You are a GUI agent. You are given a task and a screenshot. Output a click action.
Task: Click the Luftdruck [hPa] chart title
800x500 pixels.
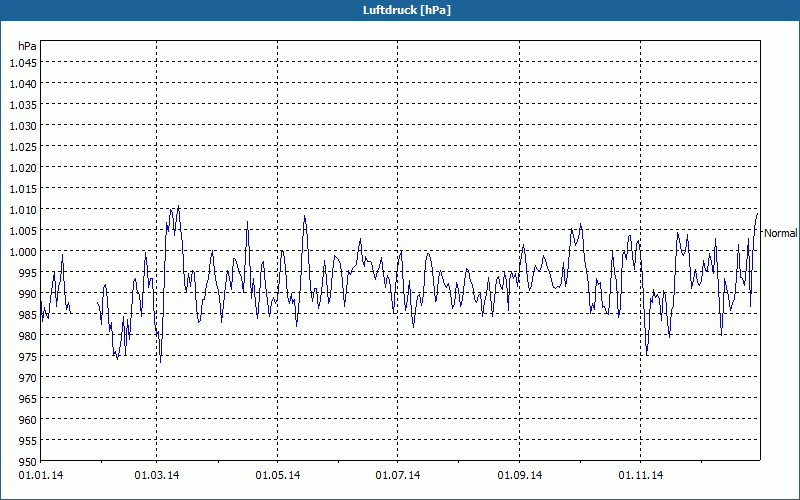tap(407, 10)
